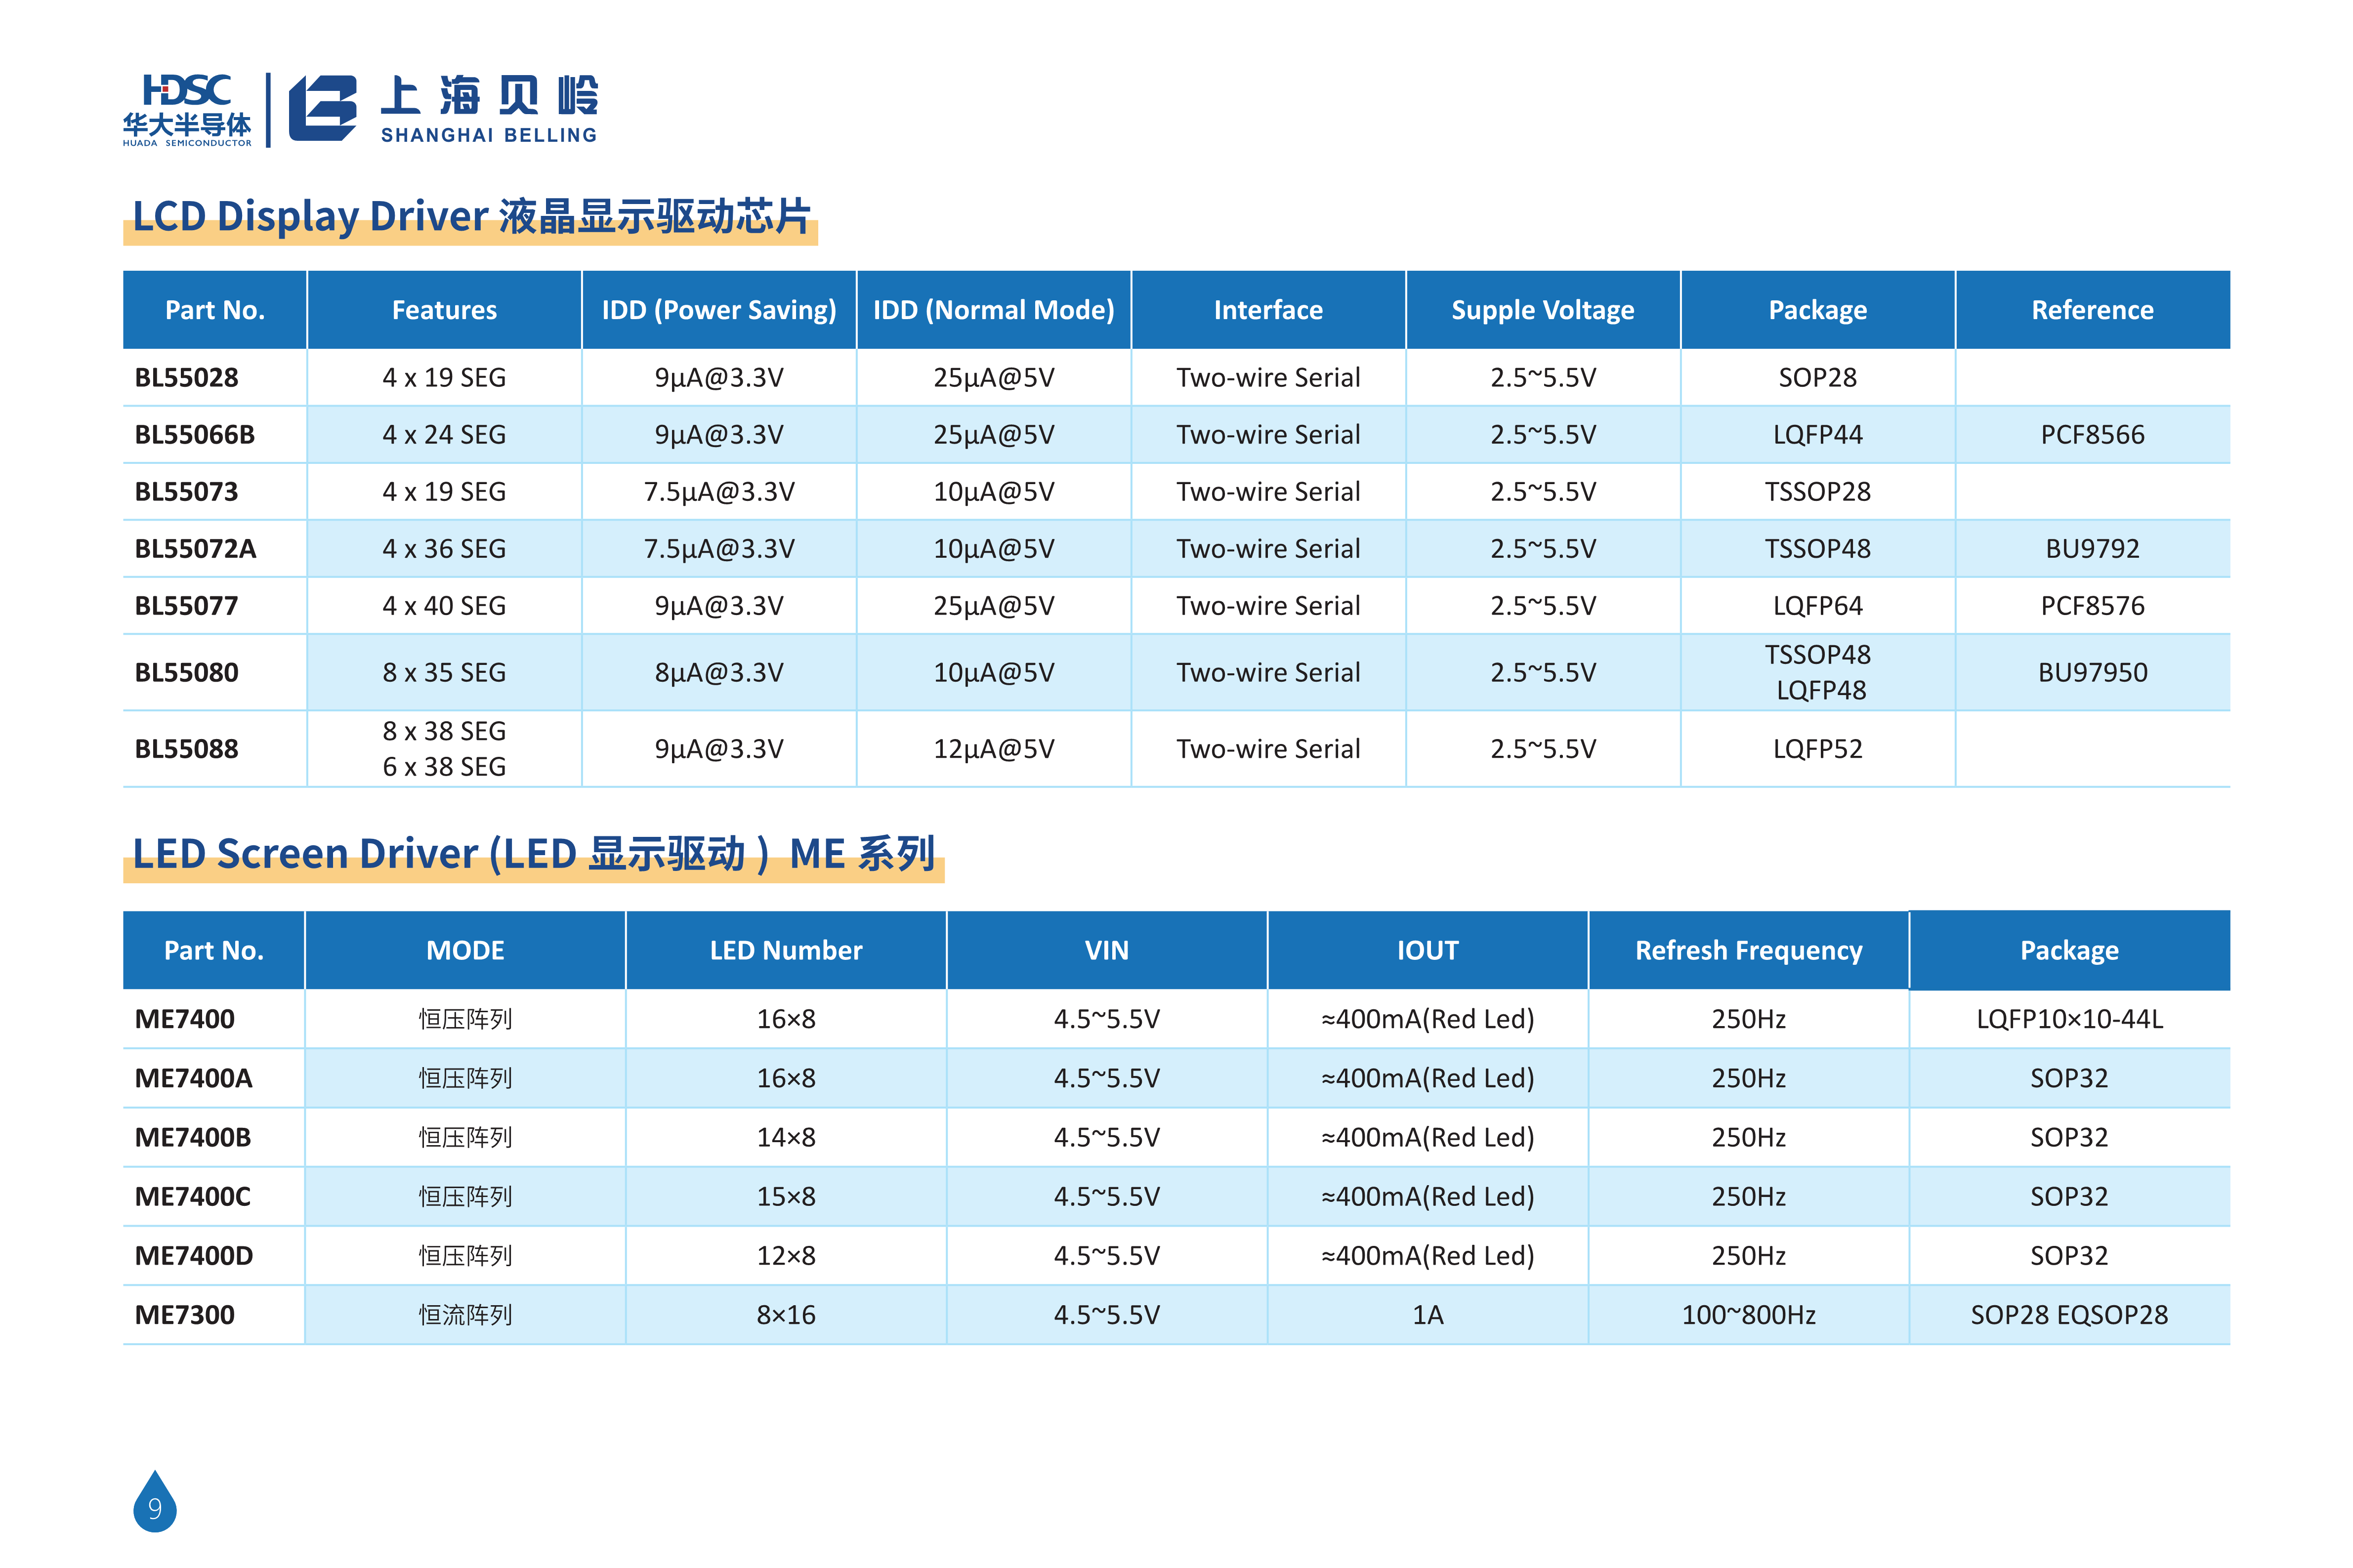Click the IOUT column header
Image resolution: width=2353 pixels, height=1568 pixels.
pos(1427,950)
